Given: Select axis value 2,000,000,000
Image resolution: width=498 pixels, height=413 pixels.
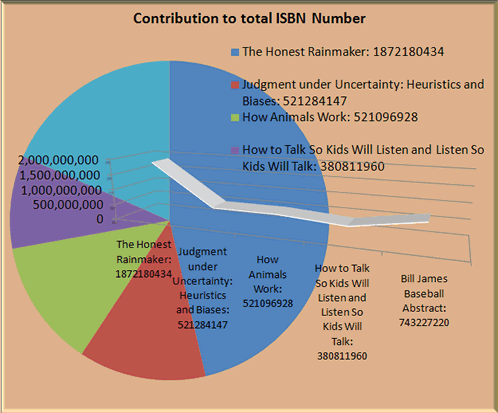Looking at the screenshot, I should click(x=58, y=160).
